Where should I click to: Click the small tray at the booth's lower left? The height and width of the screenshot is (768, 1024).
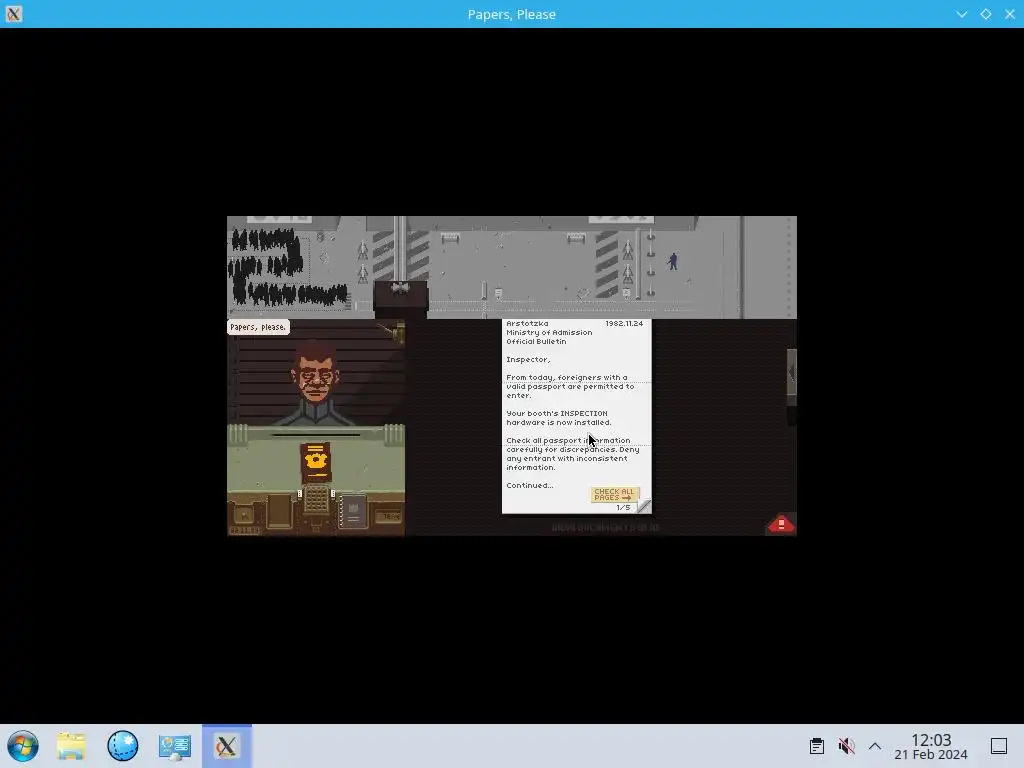(x=244, y=515)
